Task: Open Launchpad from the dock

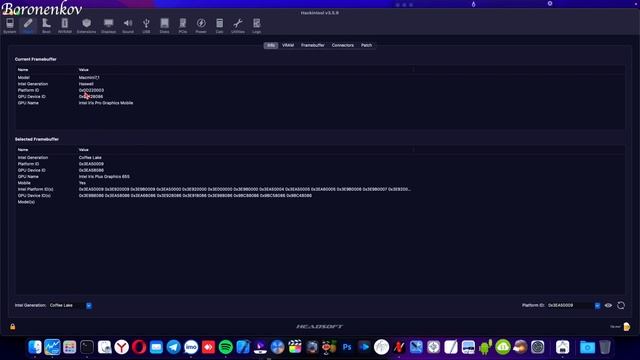Action: pos(69,347)
